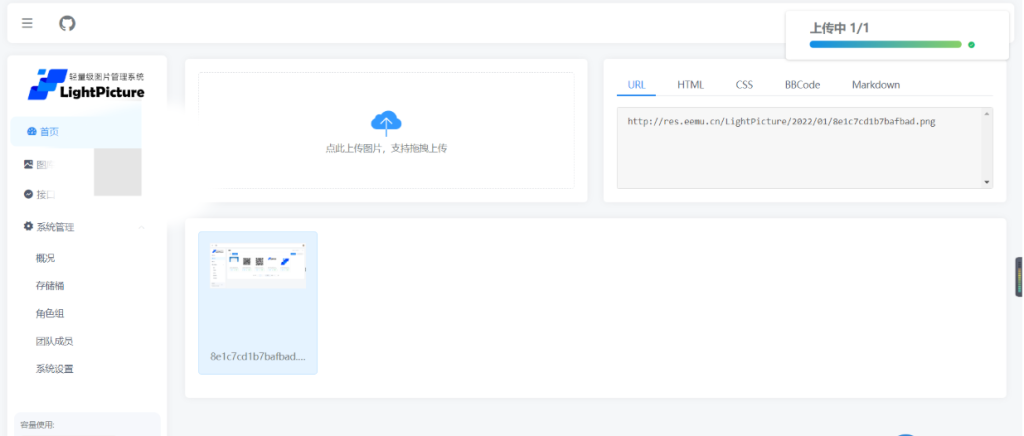
Task: Click the LightPicture logo
Action: (86, 85)
